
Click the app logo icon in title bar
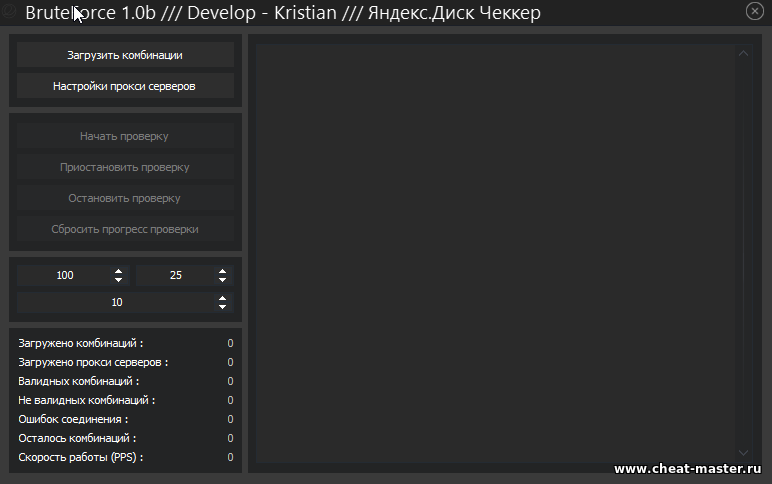tap(9, 11)
